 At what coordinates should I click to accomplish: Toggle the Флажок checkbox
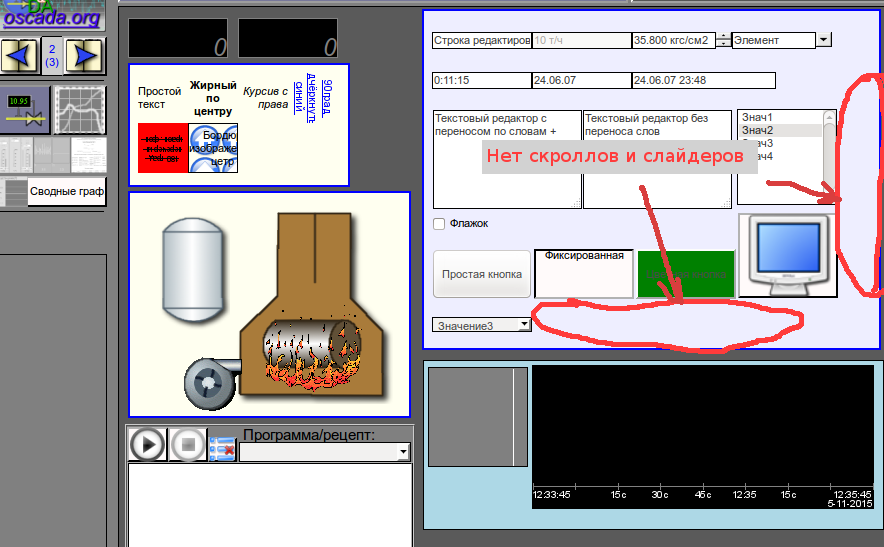point(439,224)
